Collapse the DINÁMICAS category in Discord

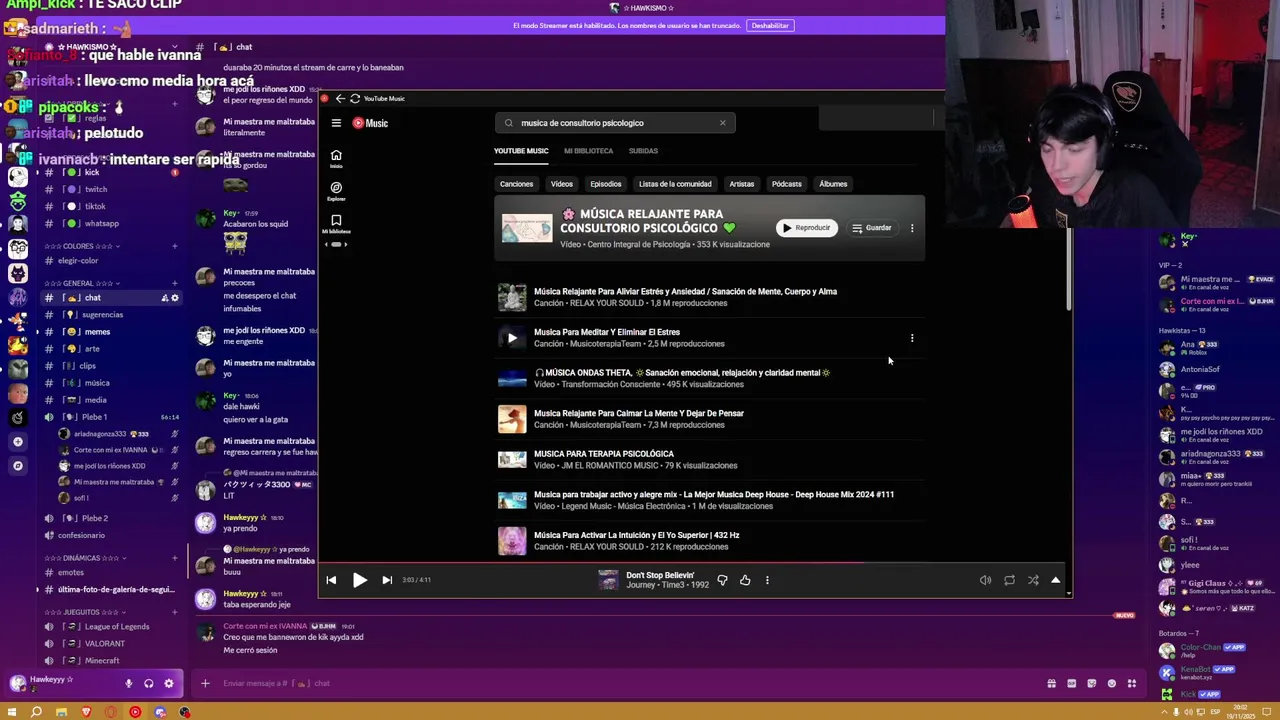84,558
